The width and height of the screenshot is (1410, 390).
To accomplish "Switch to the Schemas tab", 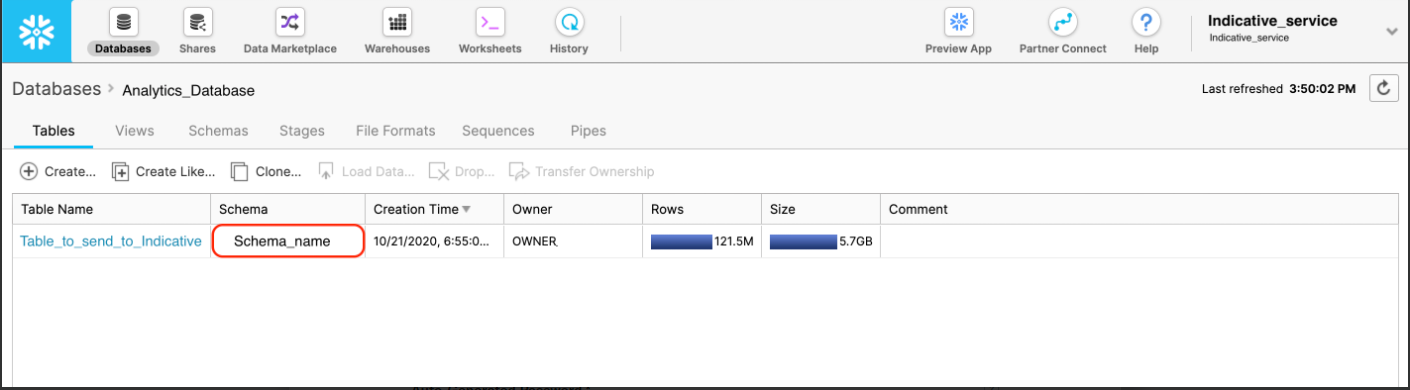I will click(218, 131).
